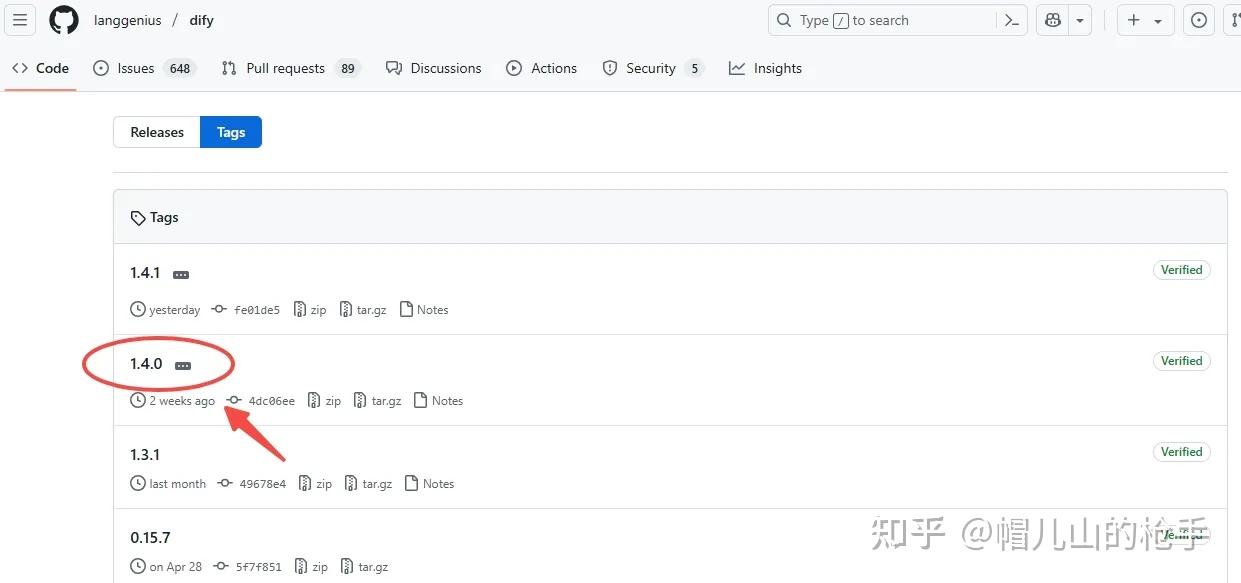Switch the toggle to Releases view
This screenshot has height=583, width=1241.
(156, 131)
